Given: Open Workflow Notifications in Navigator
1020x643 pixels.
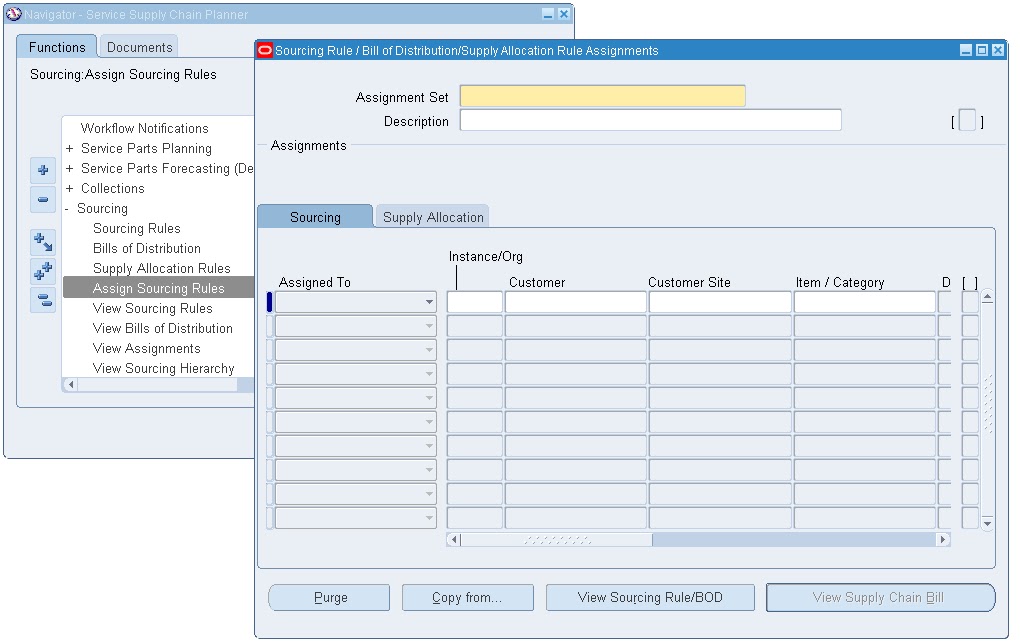Looking at the screenshot, I should (x=144, y=128).
